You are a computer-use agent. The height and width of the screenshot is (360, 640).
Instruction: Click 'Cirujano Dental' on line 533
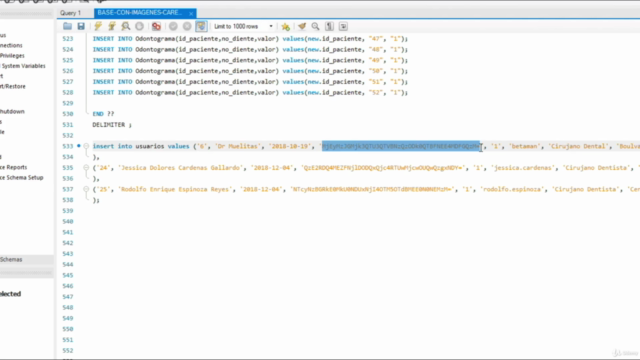(579, 146)
